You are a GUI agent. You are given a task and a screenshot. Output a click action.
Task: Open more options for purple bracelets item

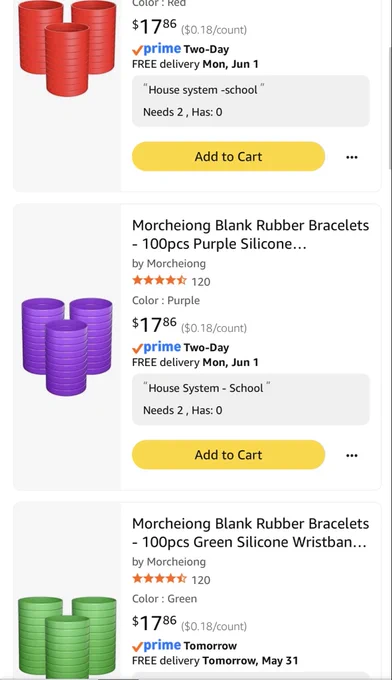(x=352, y=455)
